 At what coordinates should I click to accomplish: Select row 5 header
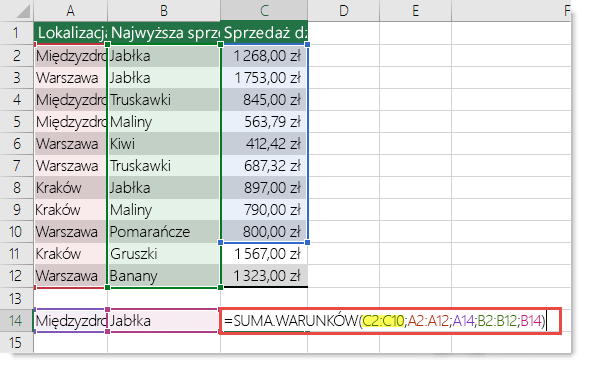[x=16, y=122]
